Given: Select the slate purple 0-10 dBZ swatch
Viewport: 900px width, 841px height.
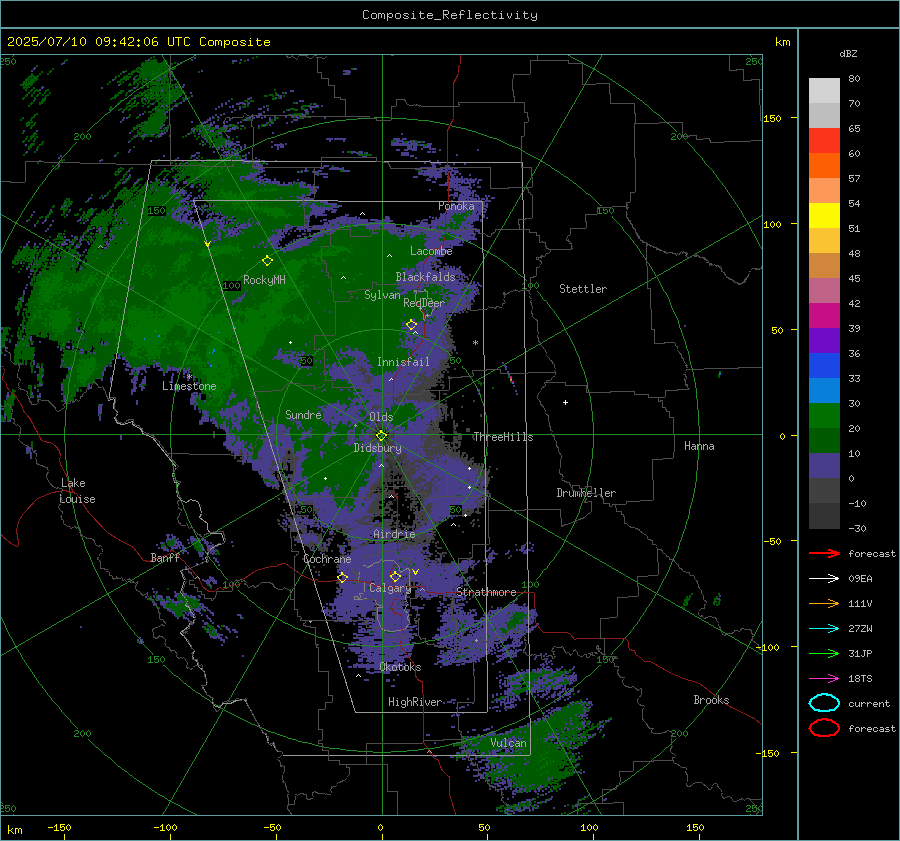Looking at the screenshot, I should (824, 466).
